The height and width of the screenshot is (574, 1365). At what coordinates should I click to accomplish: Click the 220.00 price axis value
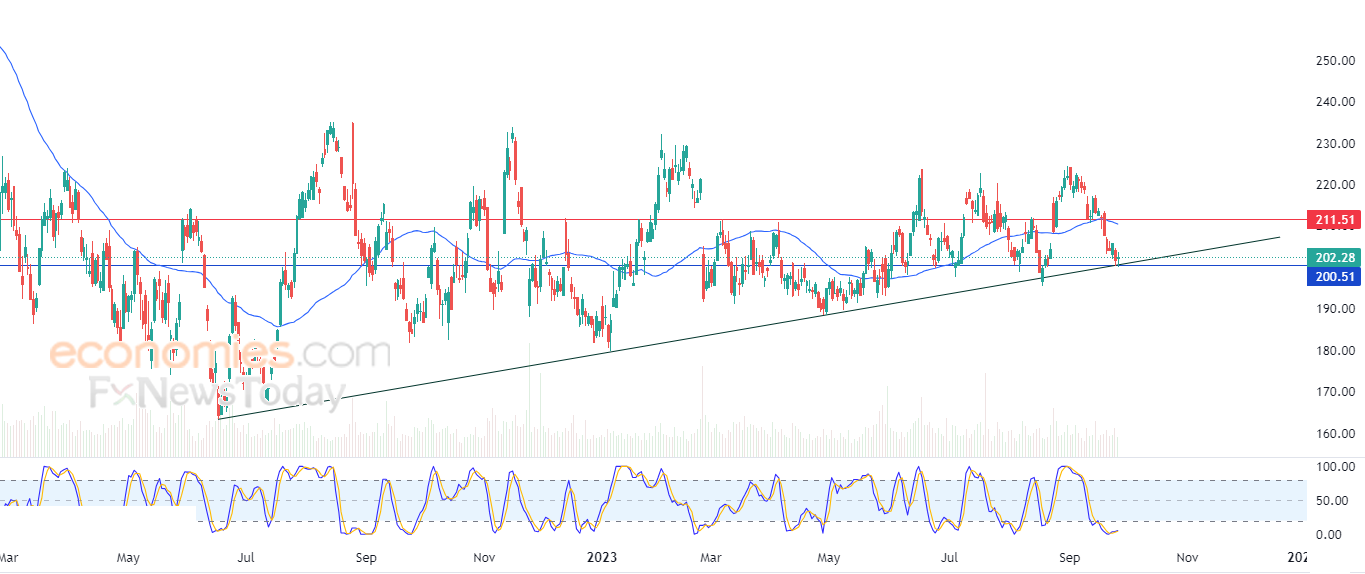pyautogui.click(x=1336, y=185)
